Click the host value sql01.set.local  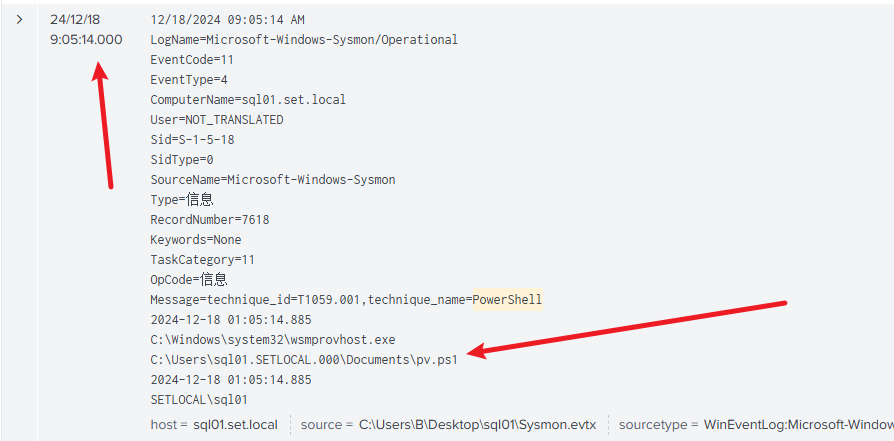[235, 425]
